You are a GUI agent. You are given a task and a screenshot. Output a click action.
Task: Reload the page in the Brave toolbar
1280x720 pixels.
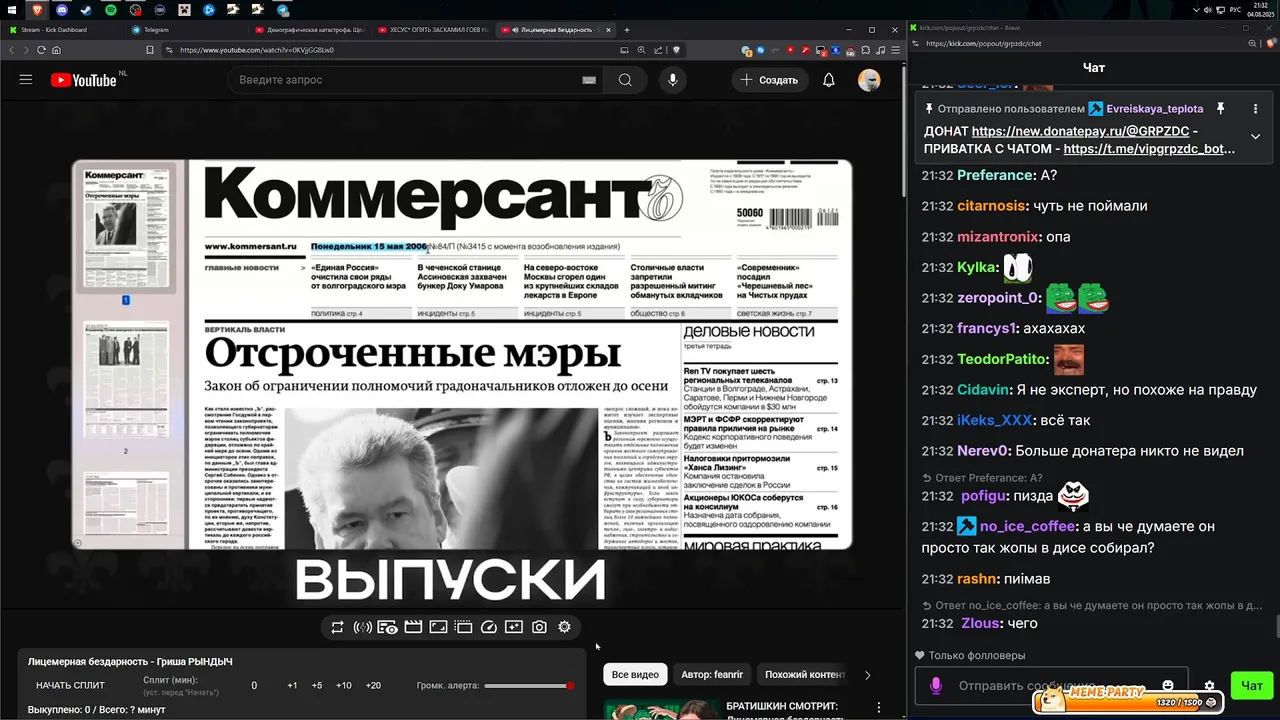click(x=41, y=50)
